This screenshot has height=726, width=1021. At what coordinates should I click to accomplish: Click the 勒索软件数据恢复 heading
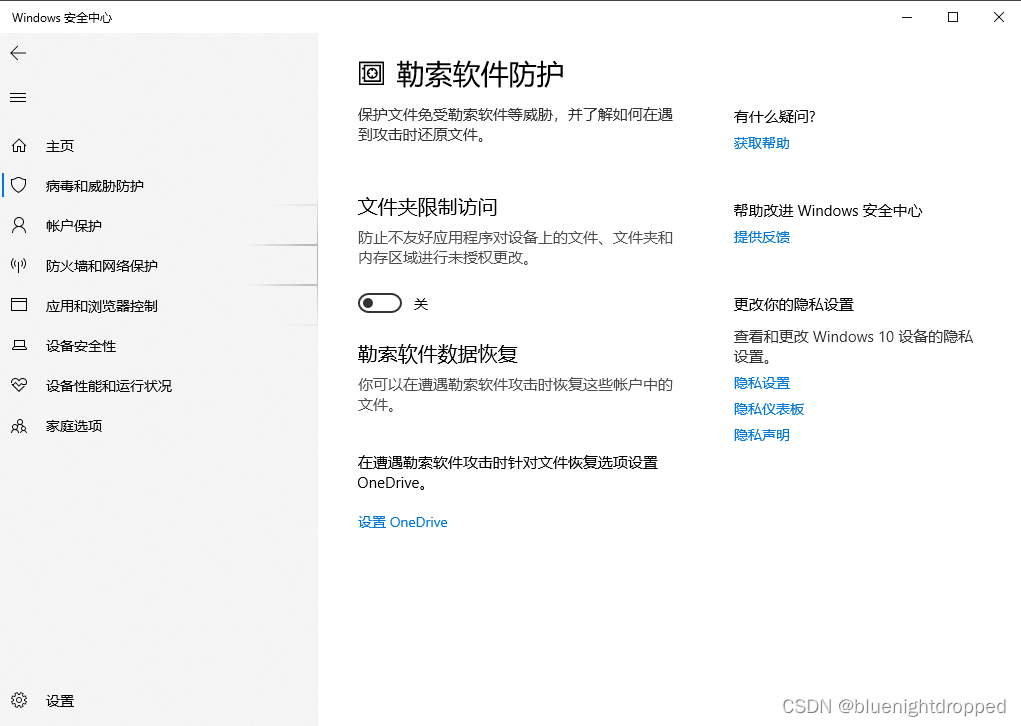point(437,354)
